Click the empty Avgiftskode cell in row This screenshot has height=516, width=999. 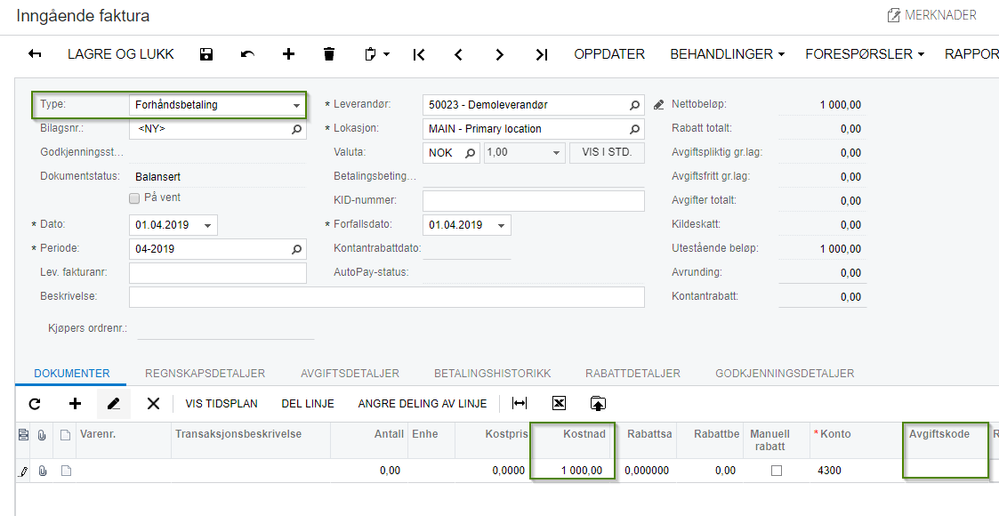pos(945,471)
